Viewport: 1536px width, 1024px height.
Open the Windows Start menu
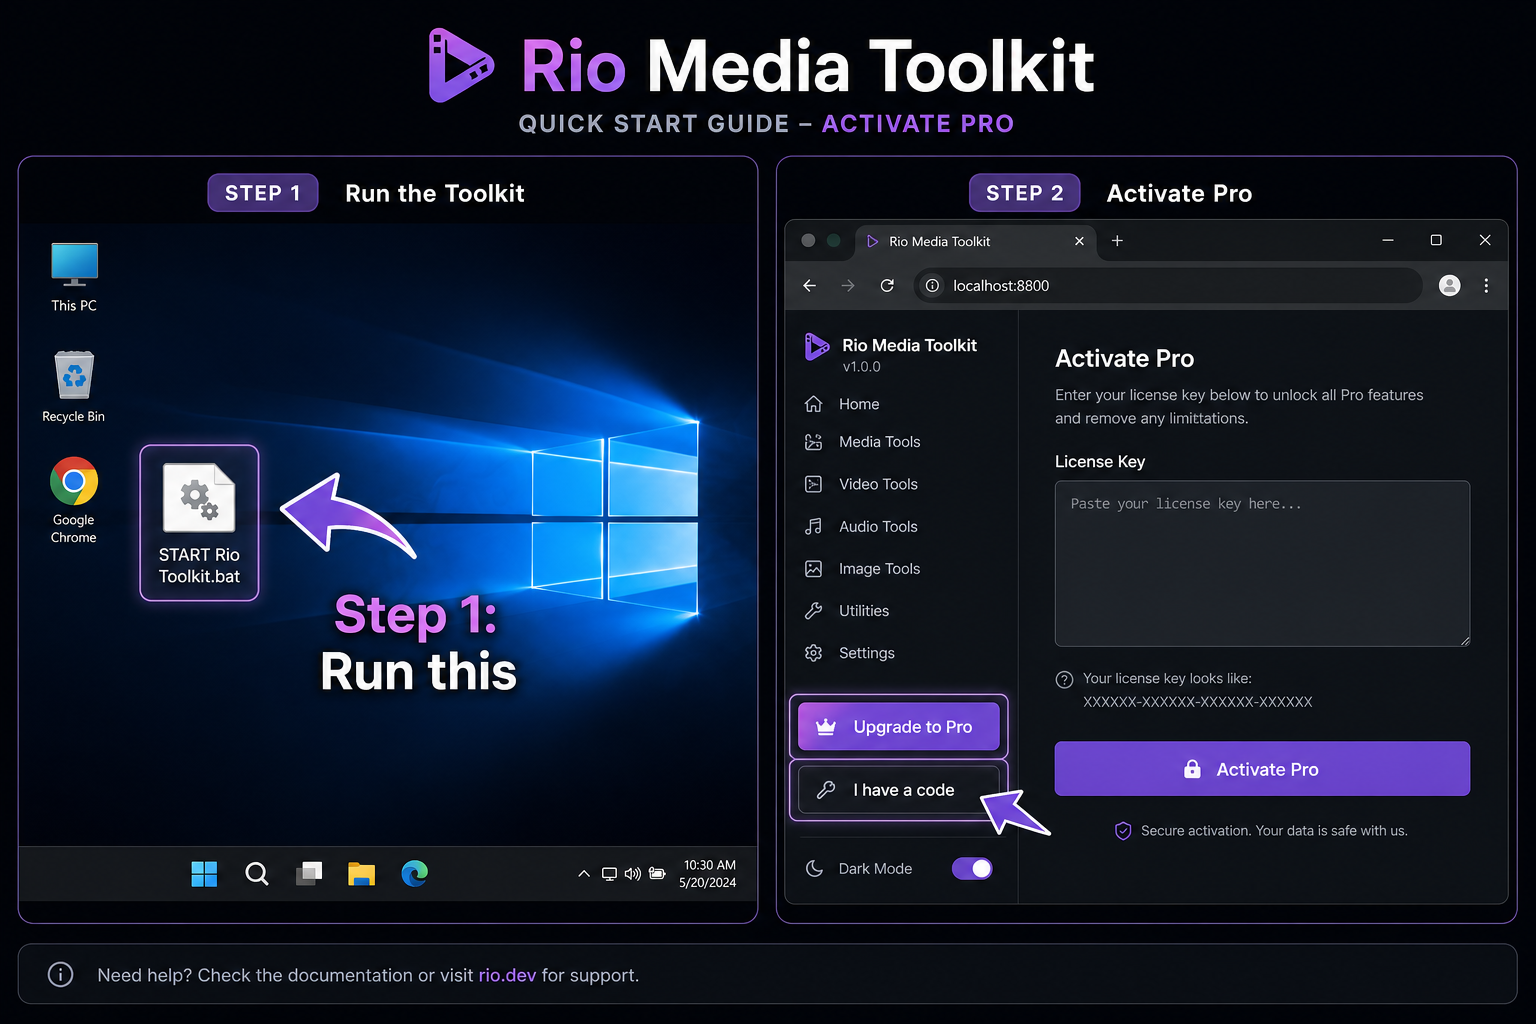(204, 874)
